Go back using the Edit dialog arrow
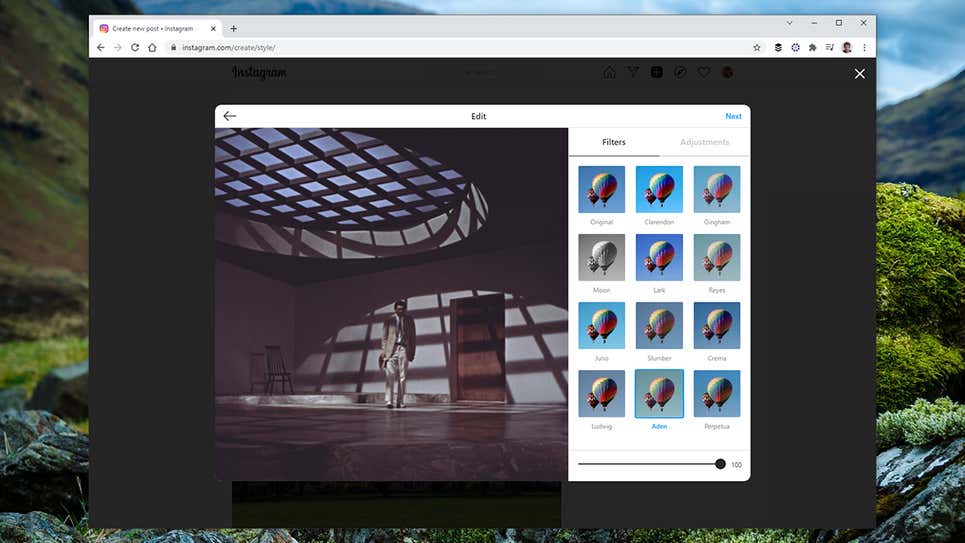 [x=230, y=116]
